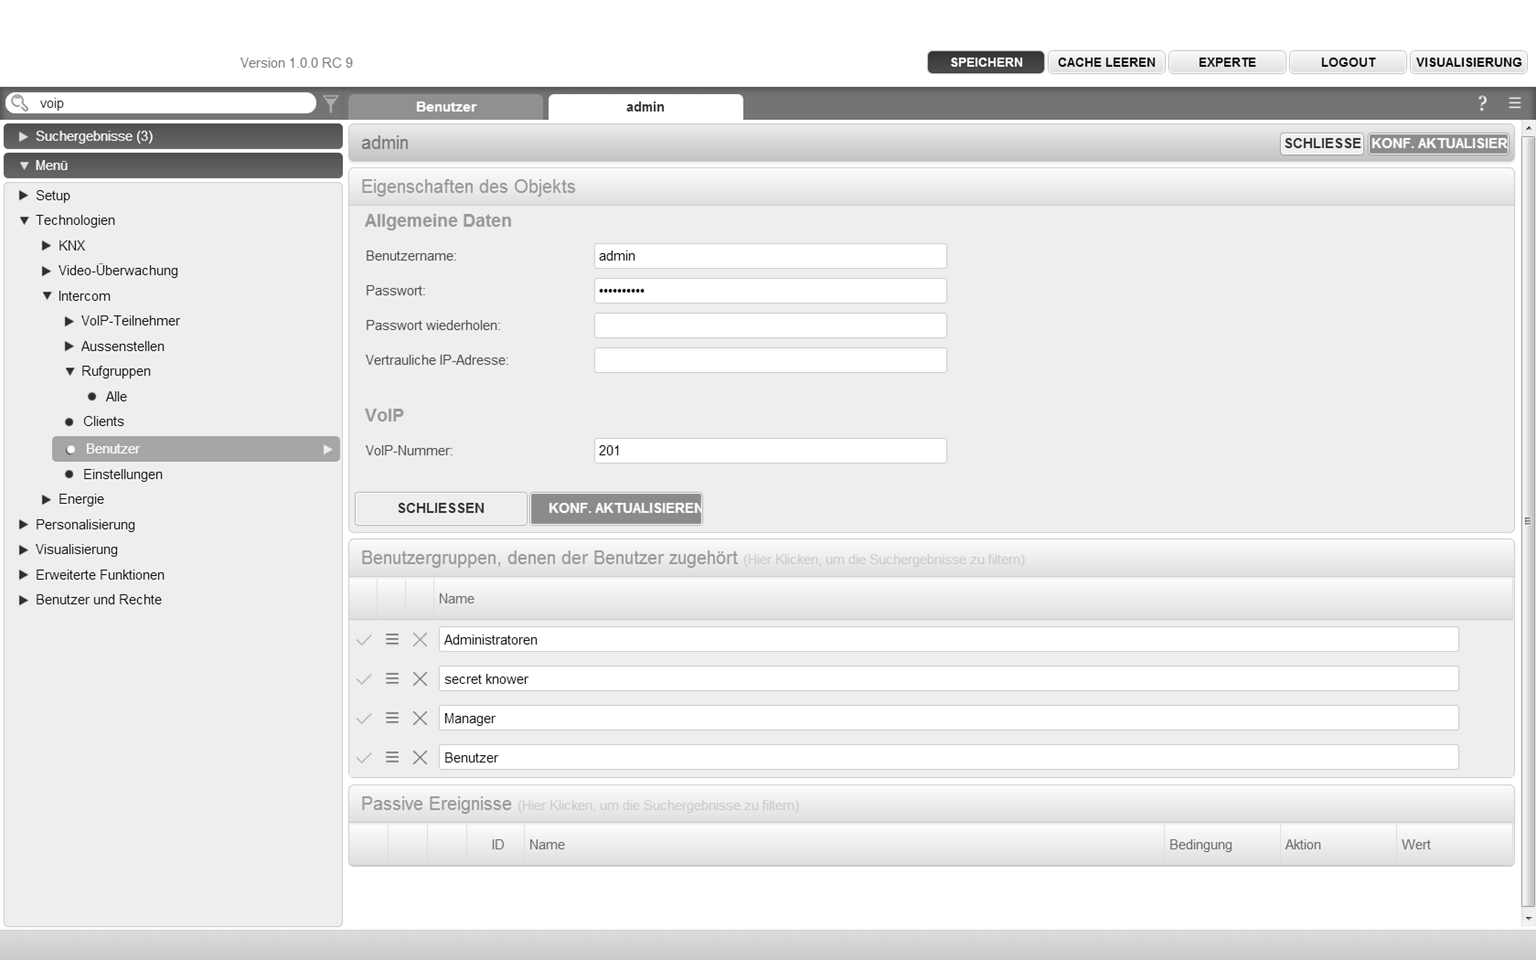Confirm the secret knower group checkmark icon
1536x960 pixels.
point(364,679)
